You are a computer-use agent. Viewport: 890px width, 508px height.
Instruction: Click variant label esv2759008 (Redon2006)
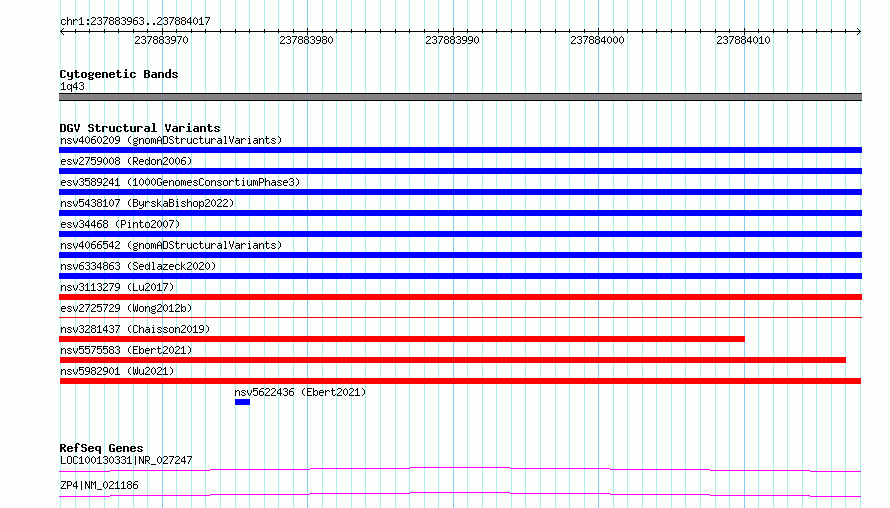[126, 161]
